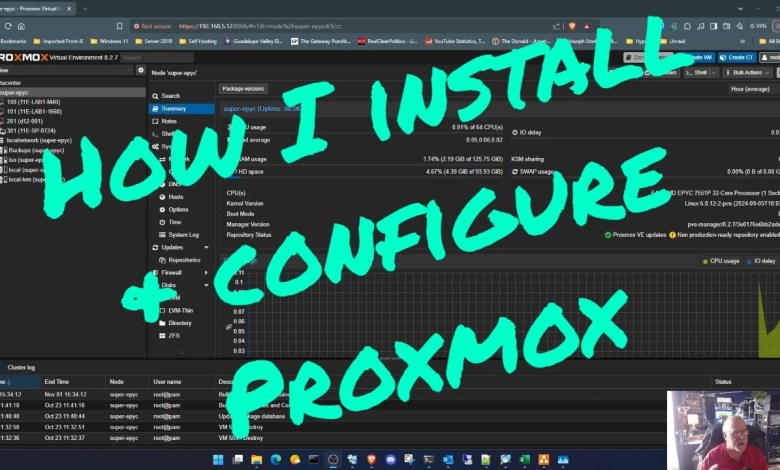Show more bookmarks with the double chevron

(743, 41)
